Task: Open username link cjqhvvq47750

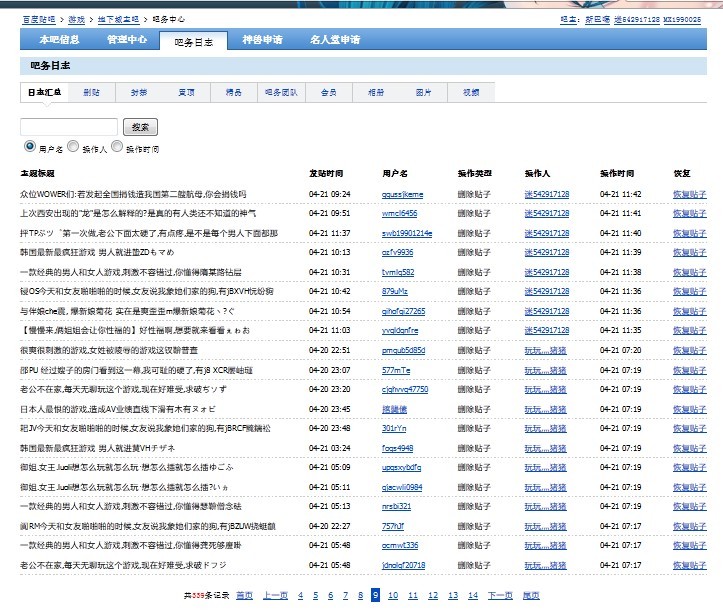Action: (405, 389)
